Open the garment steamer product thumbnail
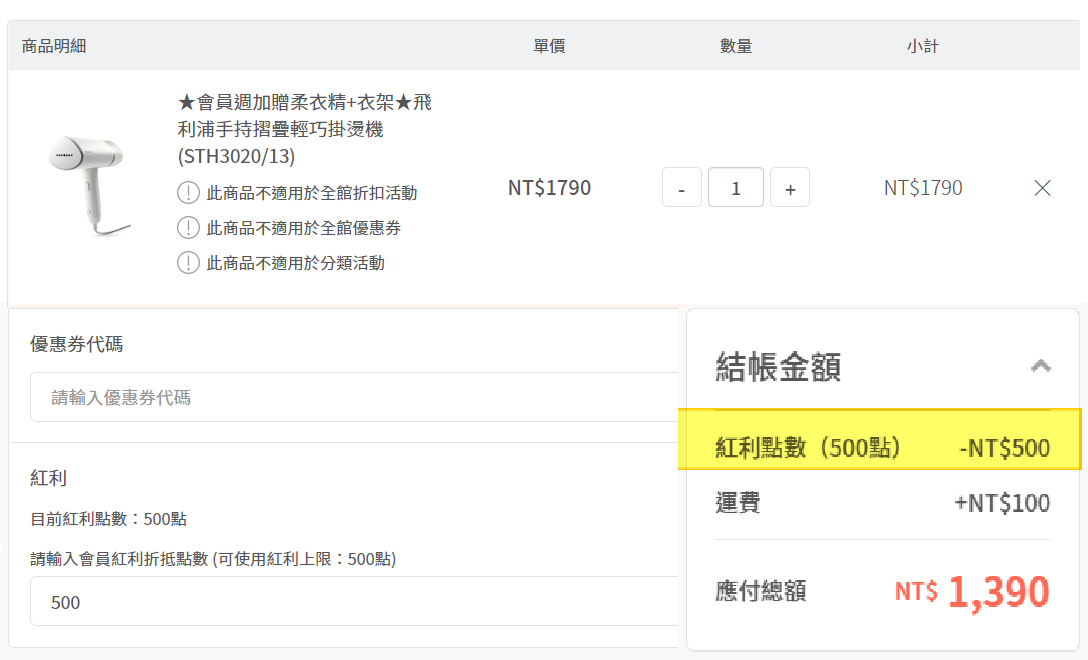 [x=87, y=187]
